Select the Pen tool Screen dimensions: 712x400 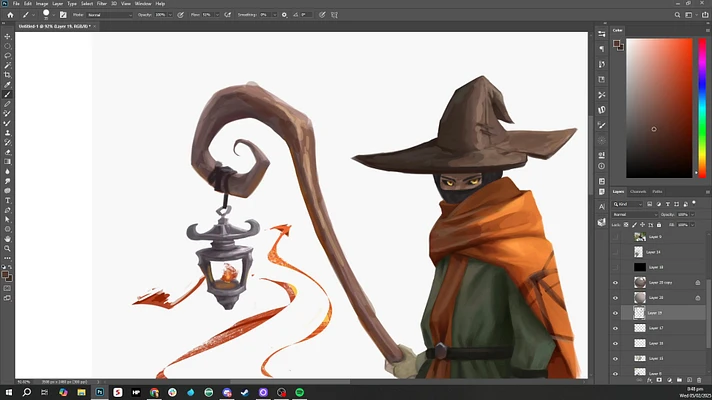(x=7, y=210)
